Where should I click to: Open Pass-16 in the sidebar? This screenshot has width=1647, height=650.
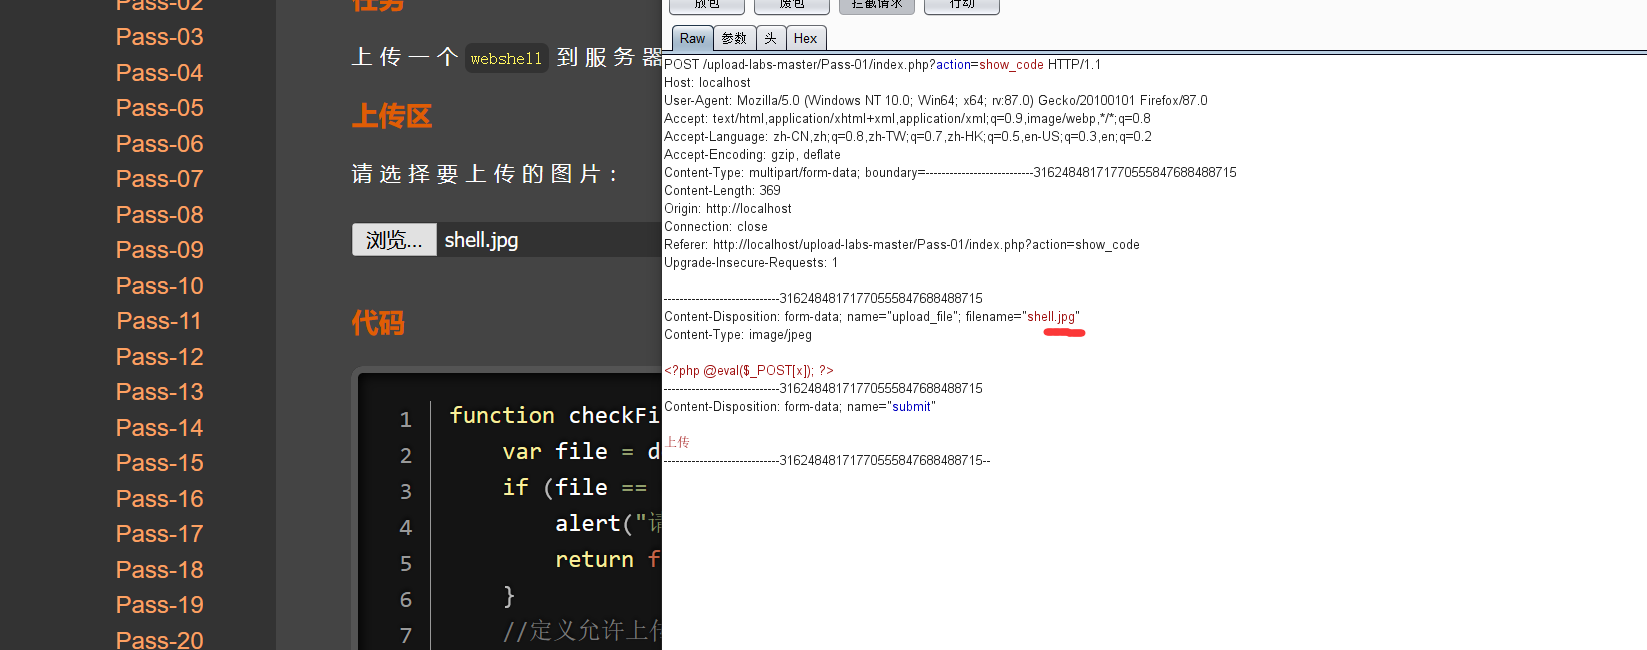point(159,499)
